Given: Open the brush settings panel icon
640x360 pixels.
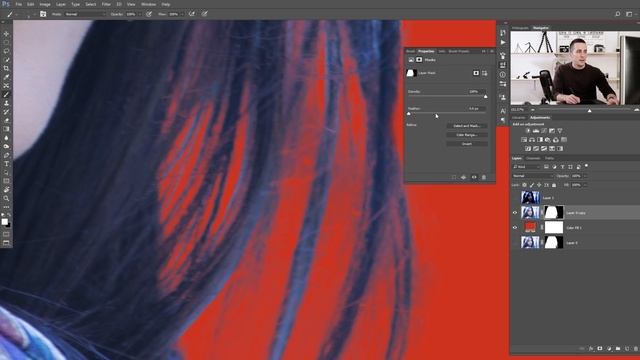Looking at the screenshot, I should (43, 14).
